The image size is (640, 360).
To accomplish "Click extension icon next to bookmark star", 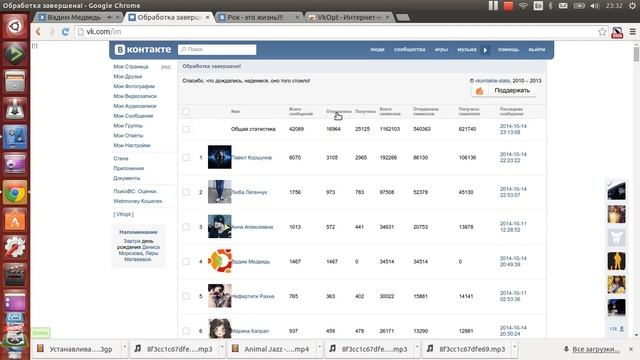I will tap(617, 32).
